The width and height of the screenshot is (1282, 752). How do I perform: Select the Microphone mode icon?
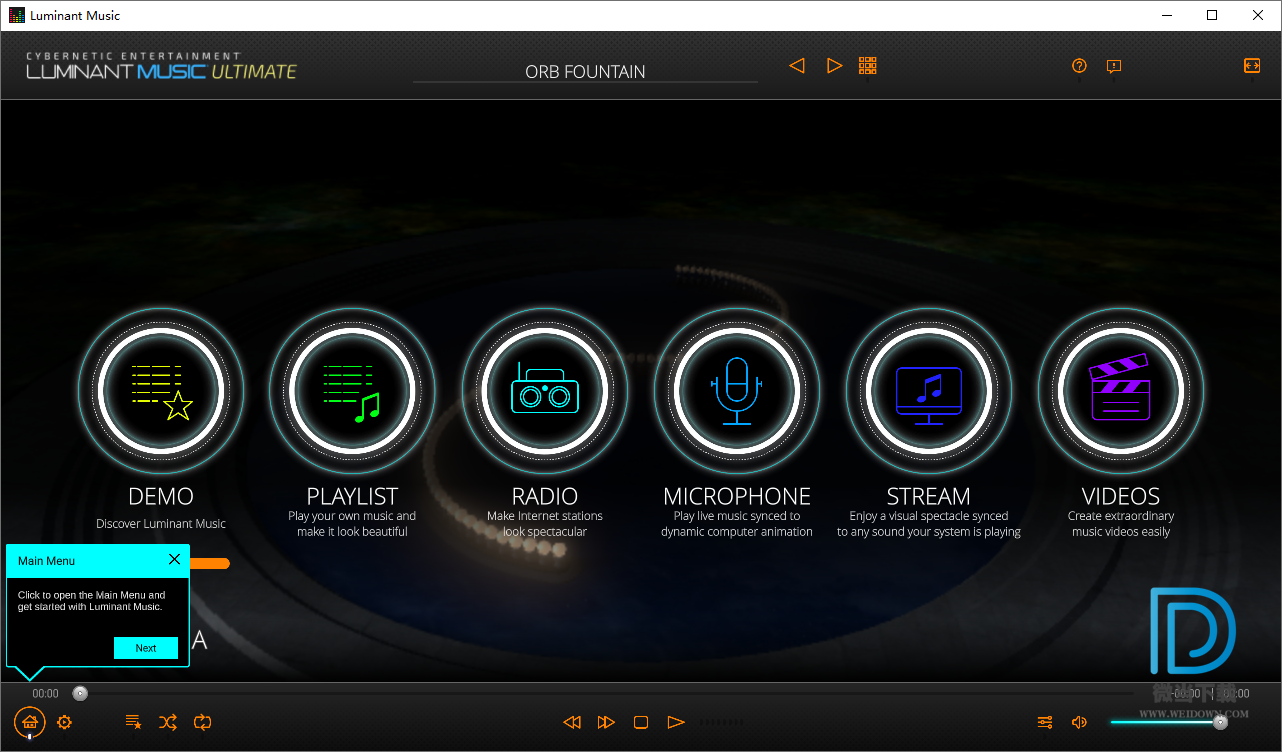pyautogui.click(x=737, y=390)
